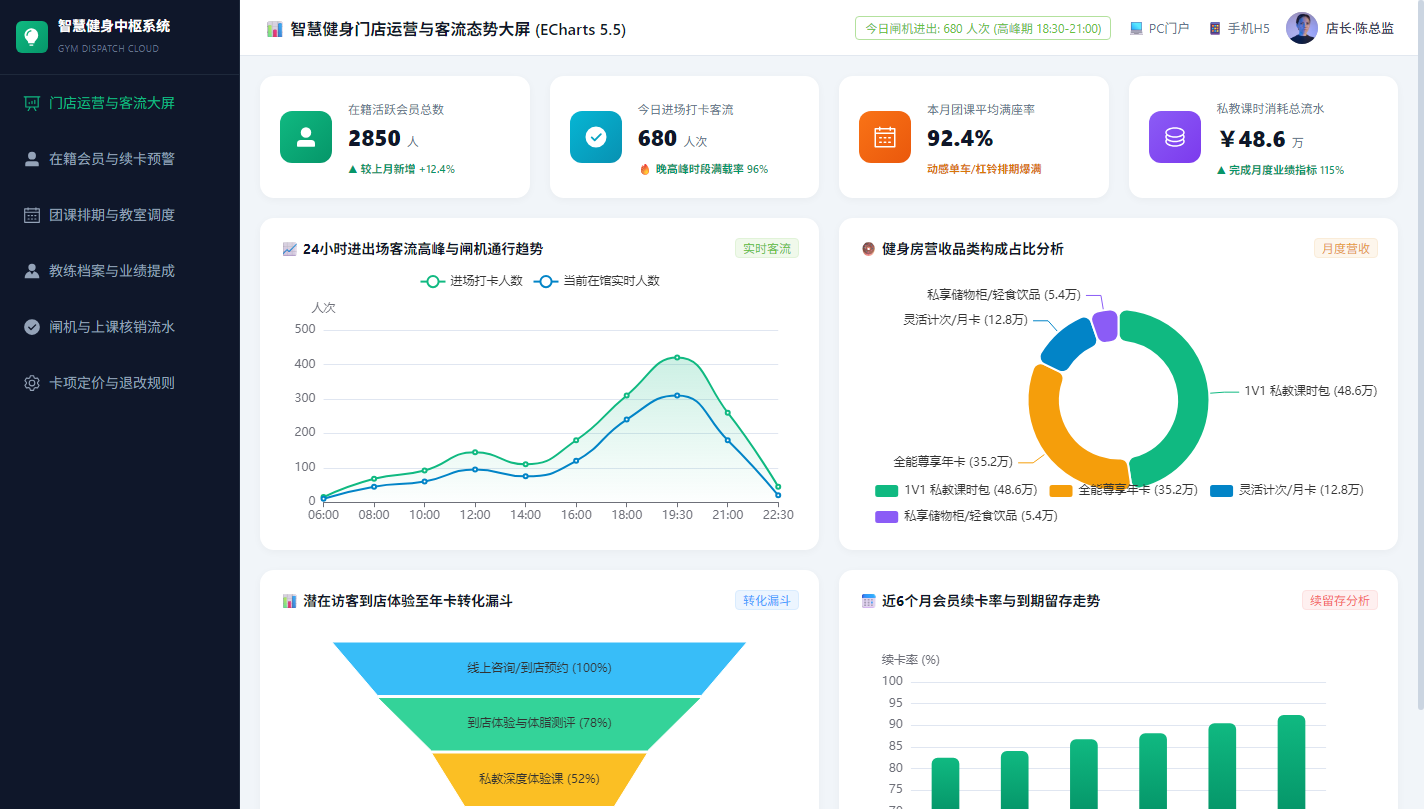Open 在籍会员与续卡预警 menu item
1424x809 pixels.
pos(120,159)
